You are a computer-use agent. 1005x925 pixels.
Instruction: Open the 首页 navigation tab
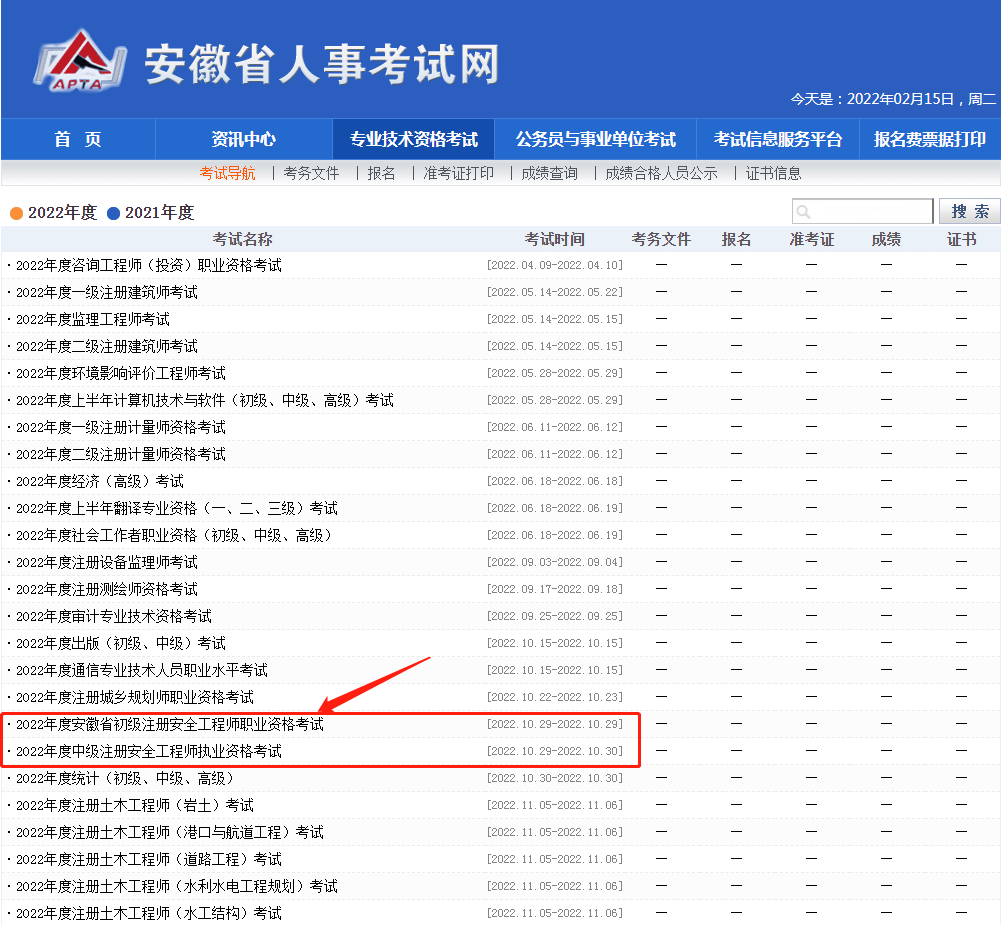[x=78, y=139]
